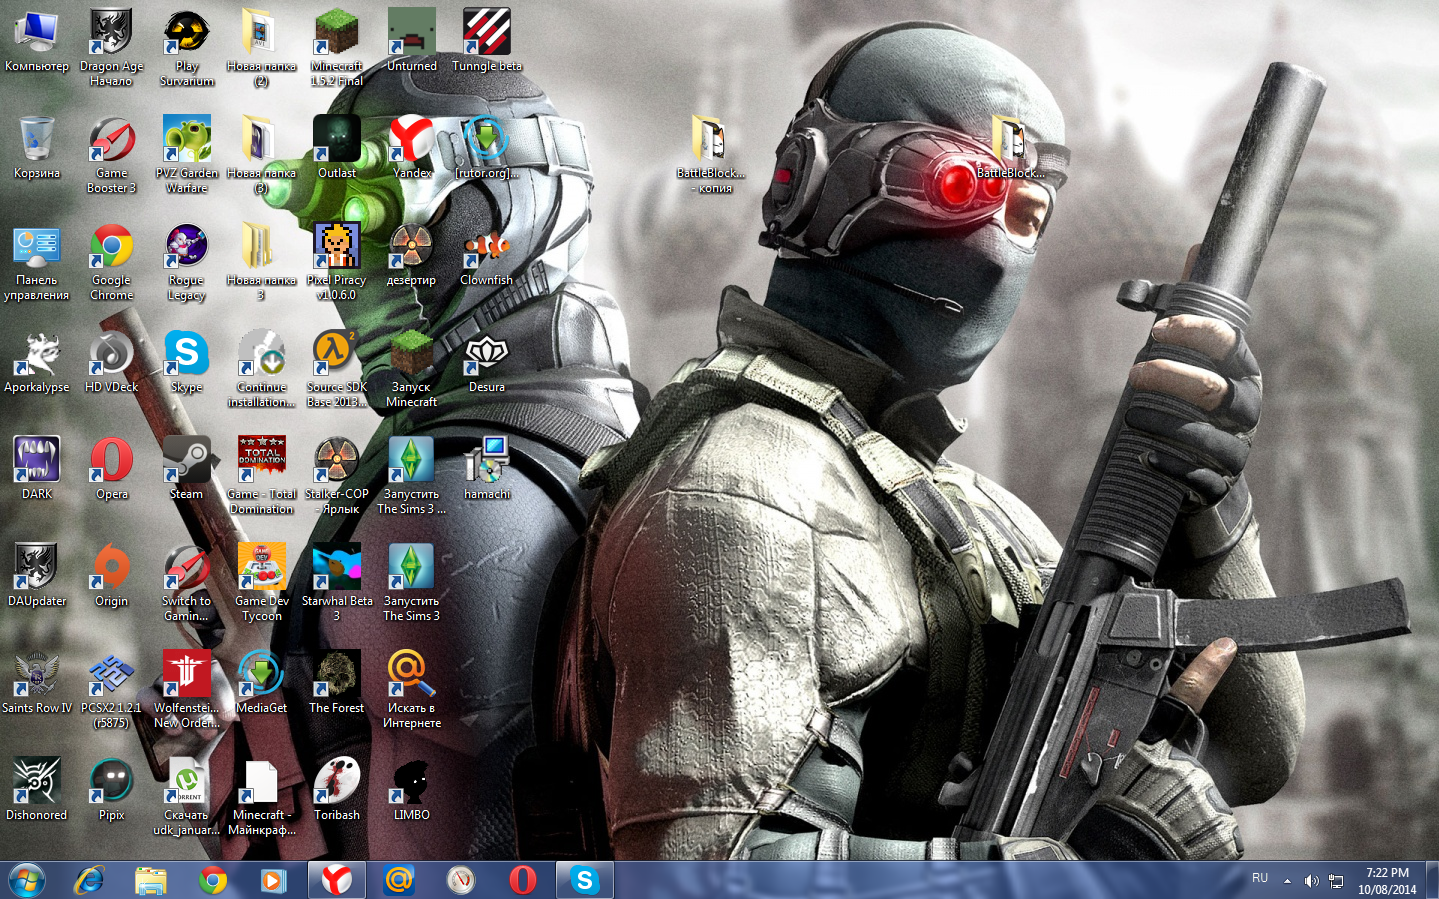Open the network tray icon
The width and height of the screenshot is (1439, 899).
[x=1336, y=881]
